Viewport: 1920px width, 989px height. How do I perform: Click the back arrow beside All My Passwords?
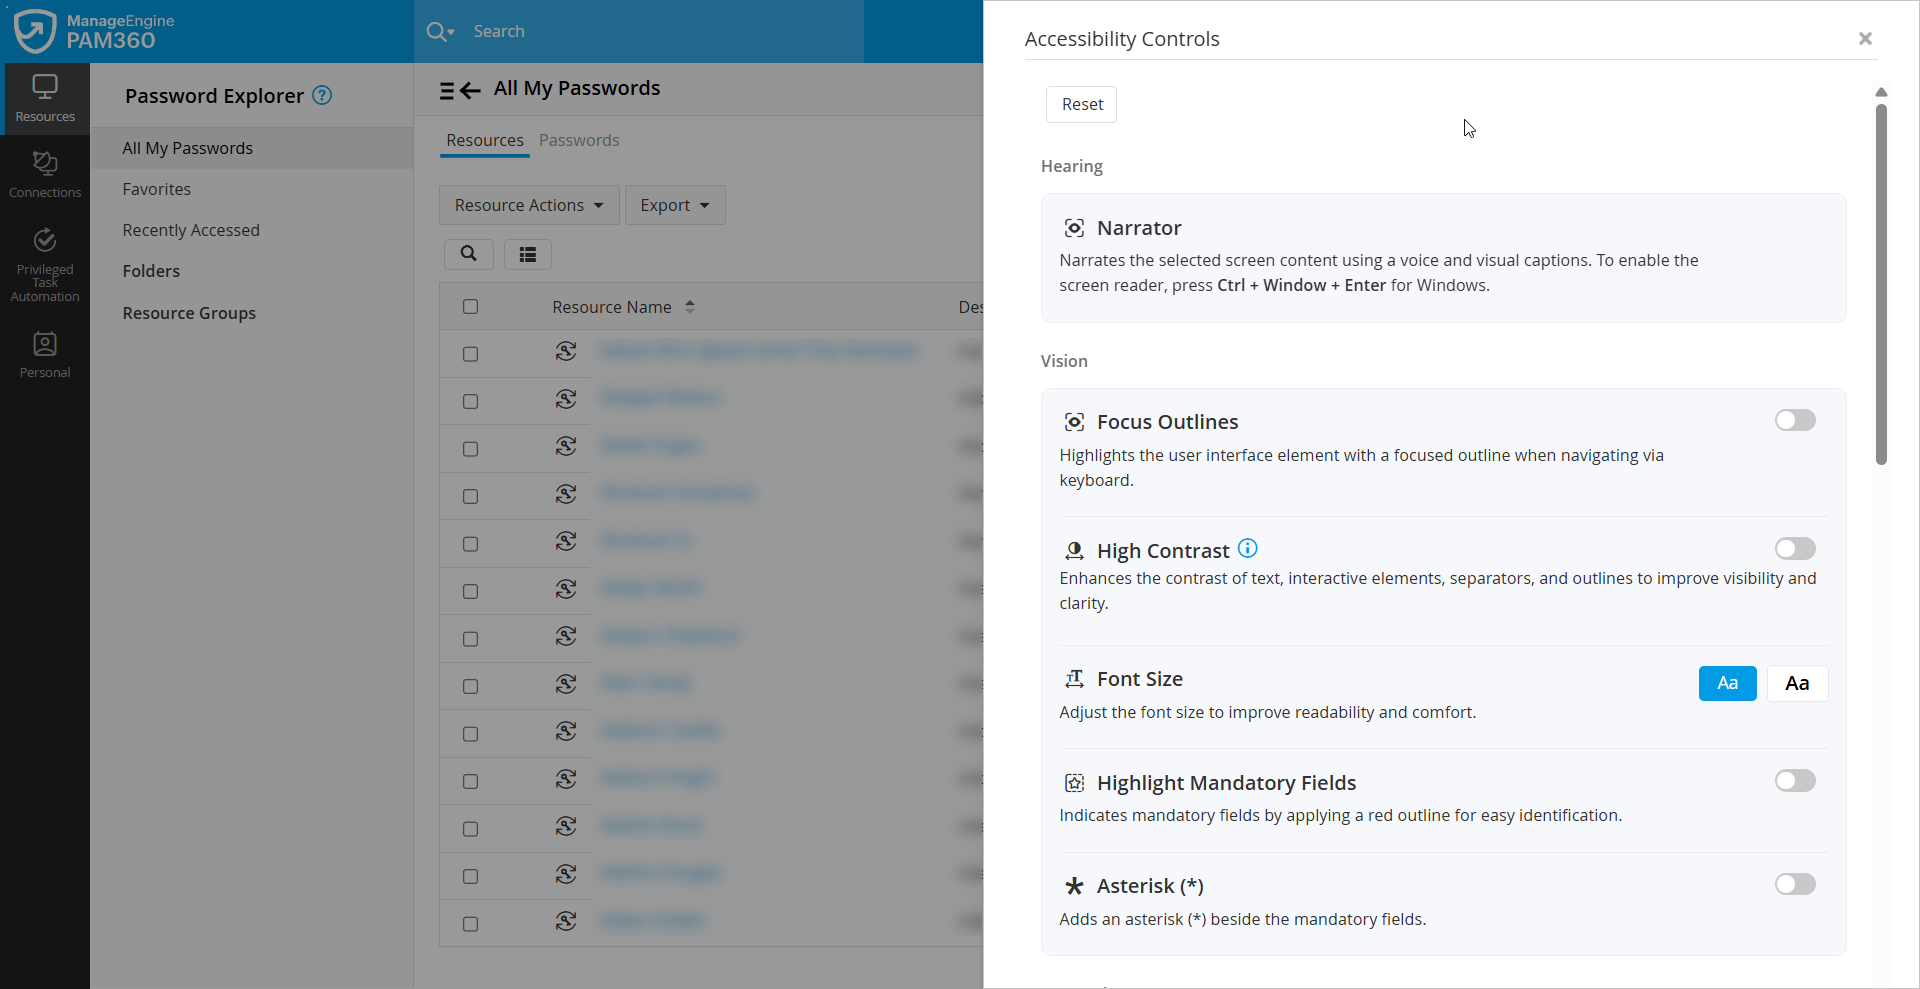[470, 90]
